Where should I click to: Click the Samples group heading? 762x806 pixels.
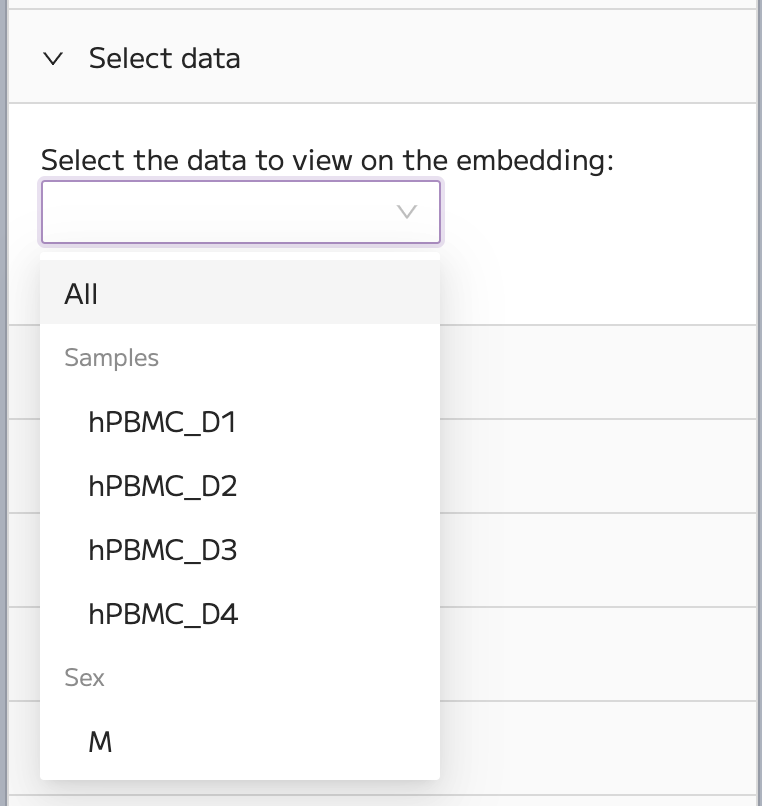pyautogui.click(x=112, y=358)
